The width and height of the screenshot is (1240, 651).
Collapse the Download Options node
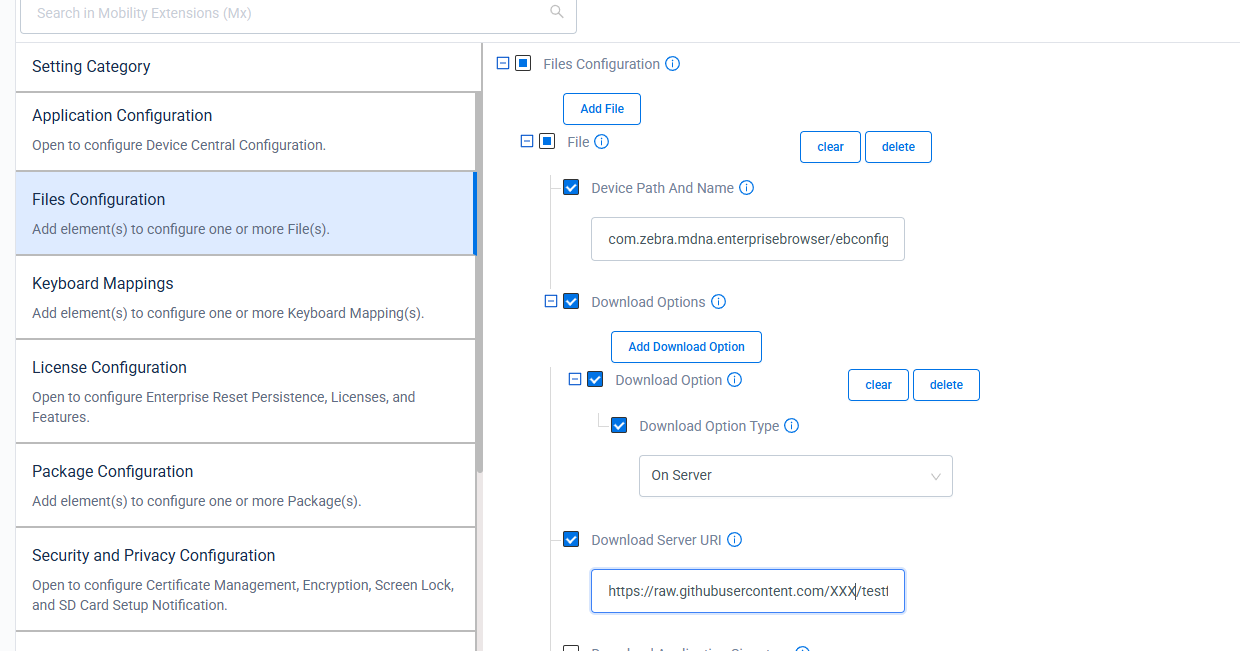(x=551, y=301)
